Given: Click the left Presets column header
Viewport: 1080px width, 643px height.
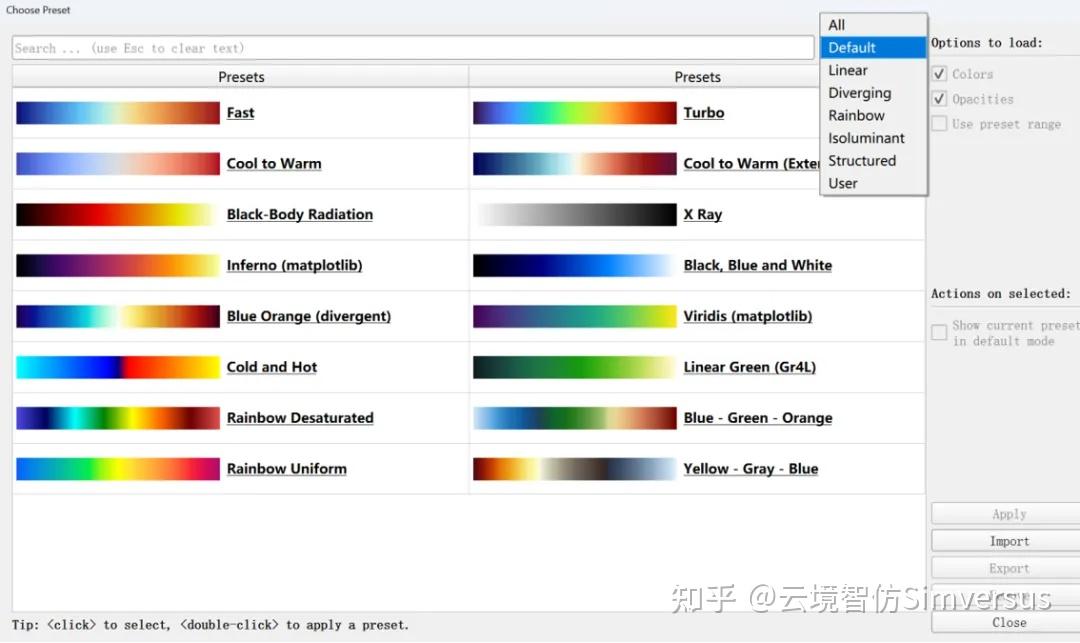Looking at the screenshot, I should pyautogui.click(x=241, y=77).
